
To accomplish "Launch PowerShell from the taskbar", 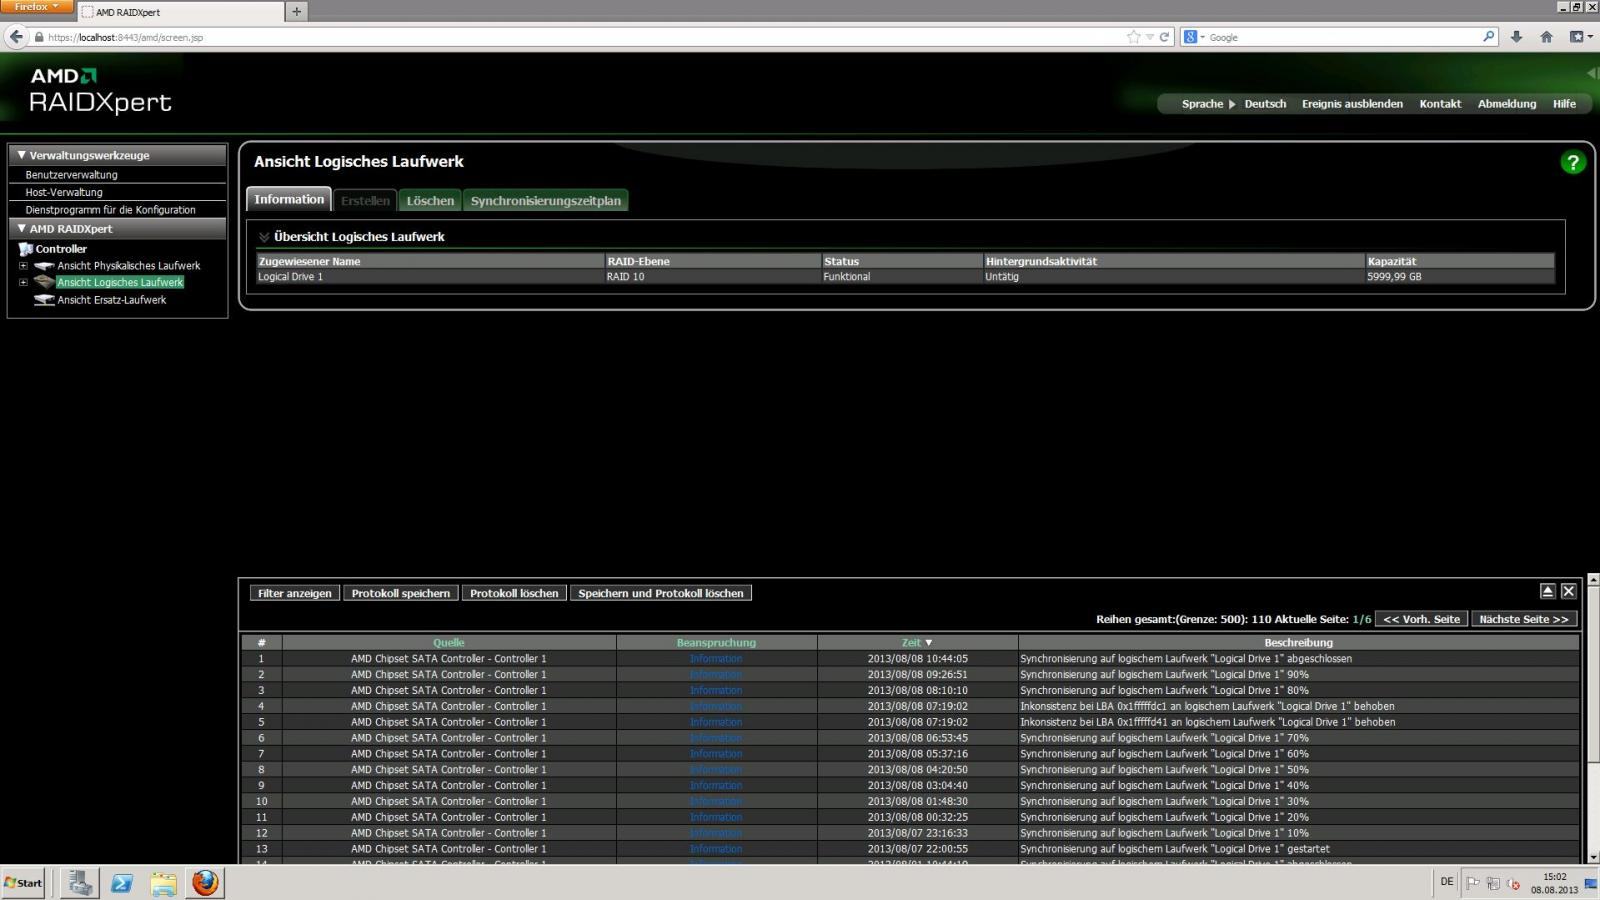I will (122, 883).
